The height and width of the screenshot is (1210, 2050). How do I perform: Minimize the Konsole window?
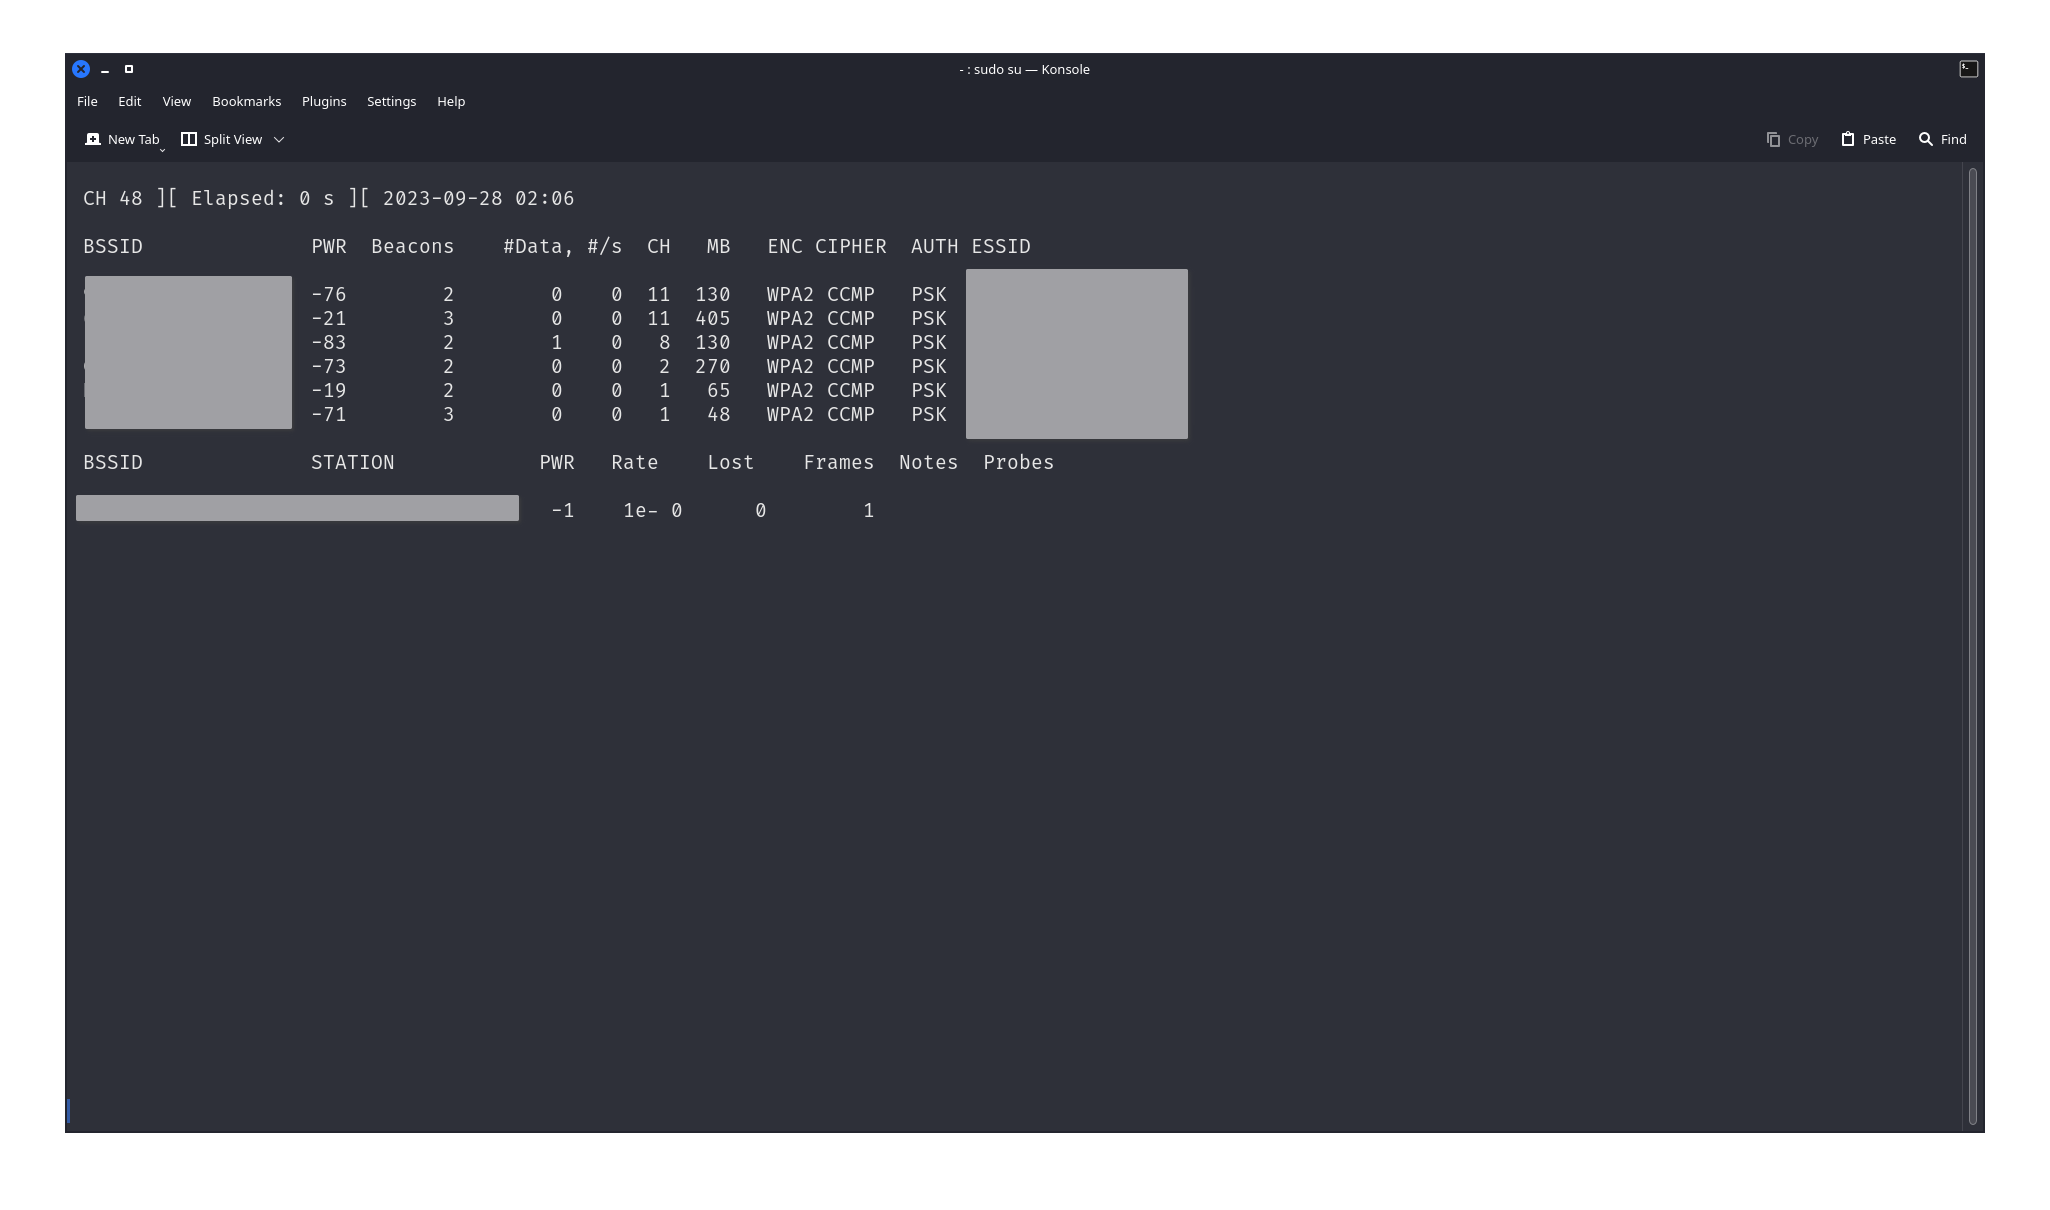tap(105, 69)
